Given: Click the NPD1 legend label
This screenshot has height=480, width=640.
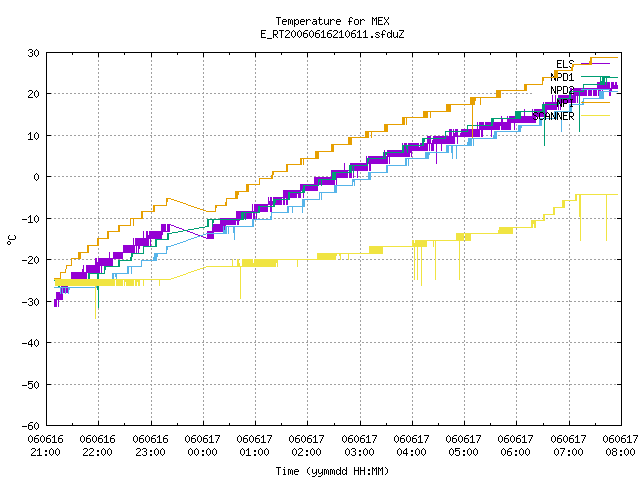Looking at the screenshot, I should [x=562, y=77].
